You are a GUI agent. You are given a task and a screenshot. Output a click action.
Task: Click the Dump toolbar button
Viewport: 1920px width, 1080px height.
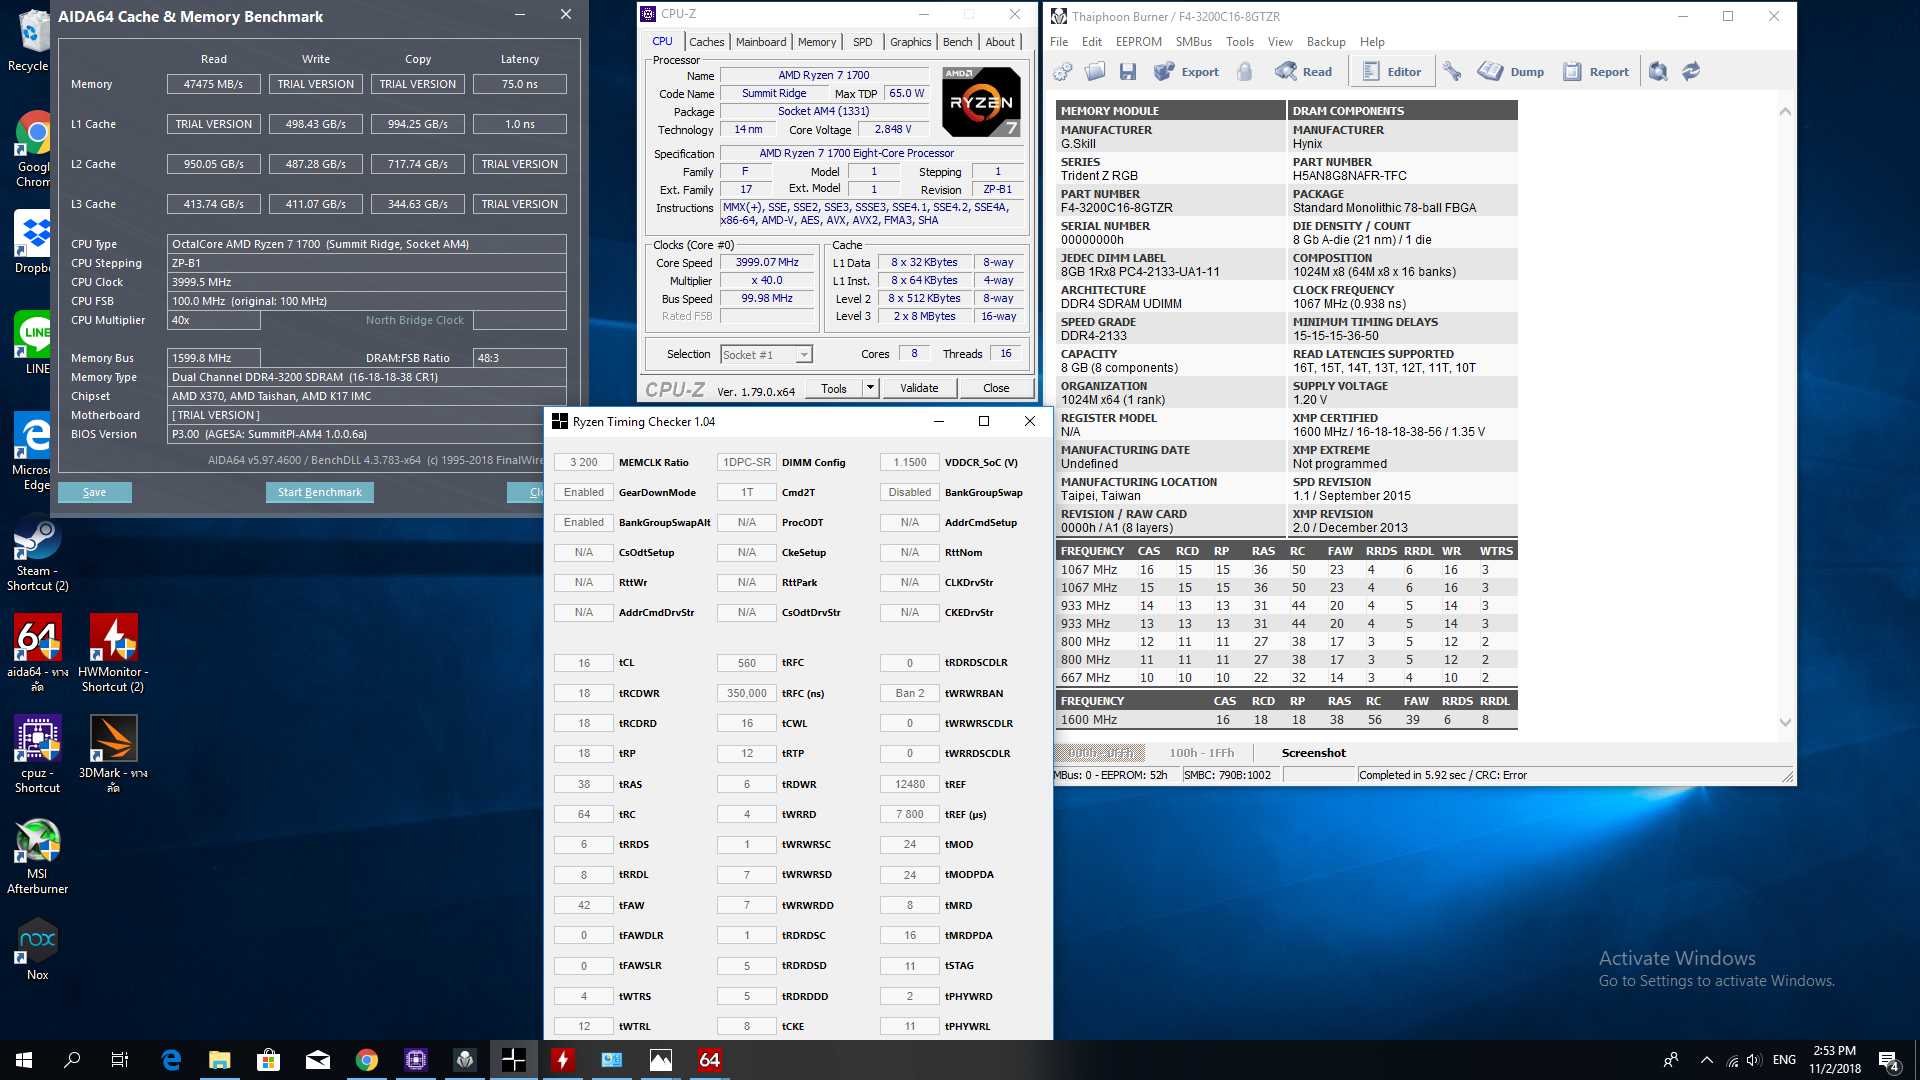tap(1511, 72)
